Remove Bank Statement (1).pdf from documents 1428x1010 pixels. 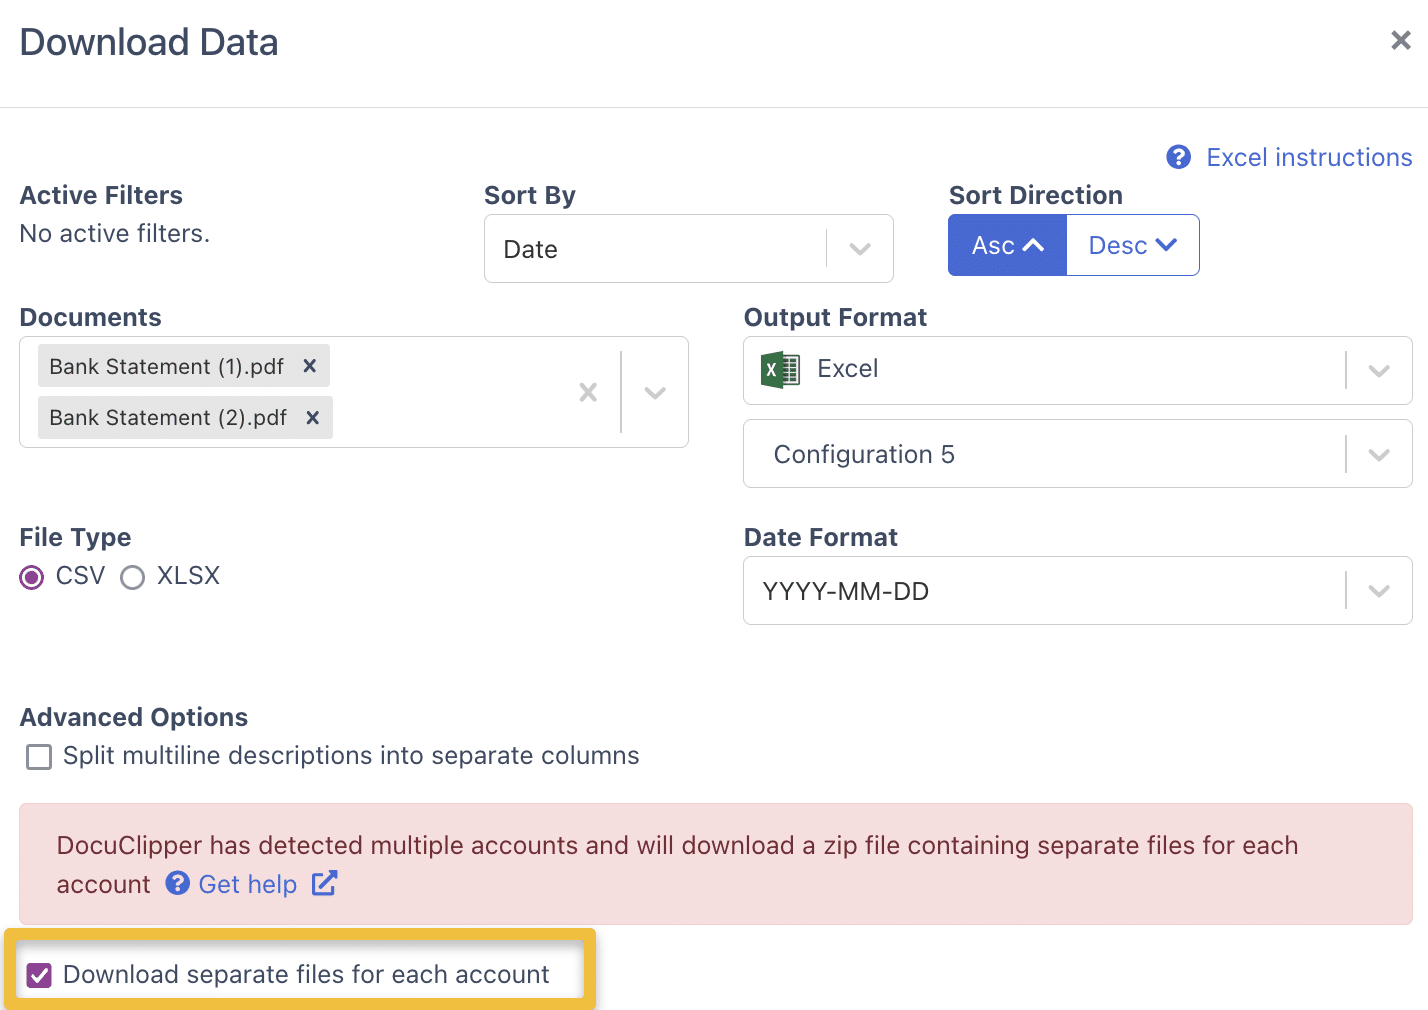pos(310,366)
